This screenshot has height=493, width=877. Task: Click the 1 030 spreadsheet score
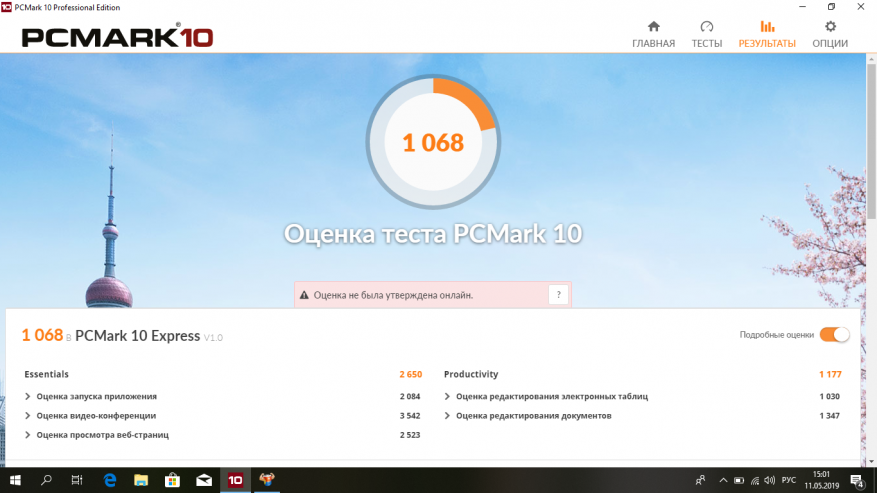pos(829,396)
